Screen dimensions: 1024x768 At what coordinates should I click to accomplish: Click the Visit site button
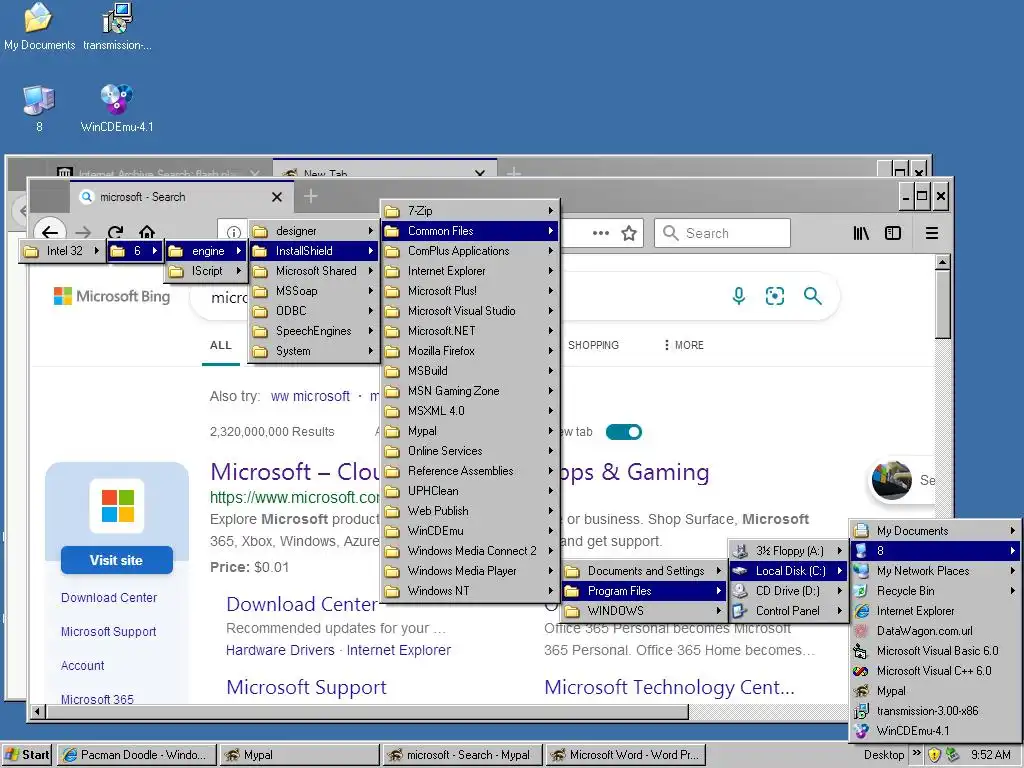116,560
